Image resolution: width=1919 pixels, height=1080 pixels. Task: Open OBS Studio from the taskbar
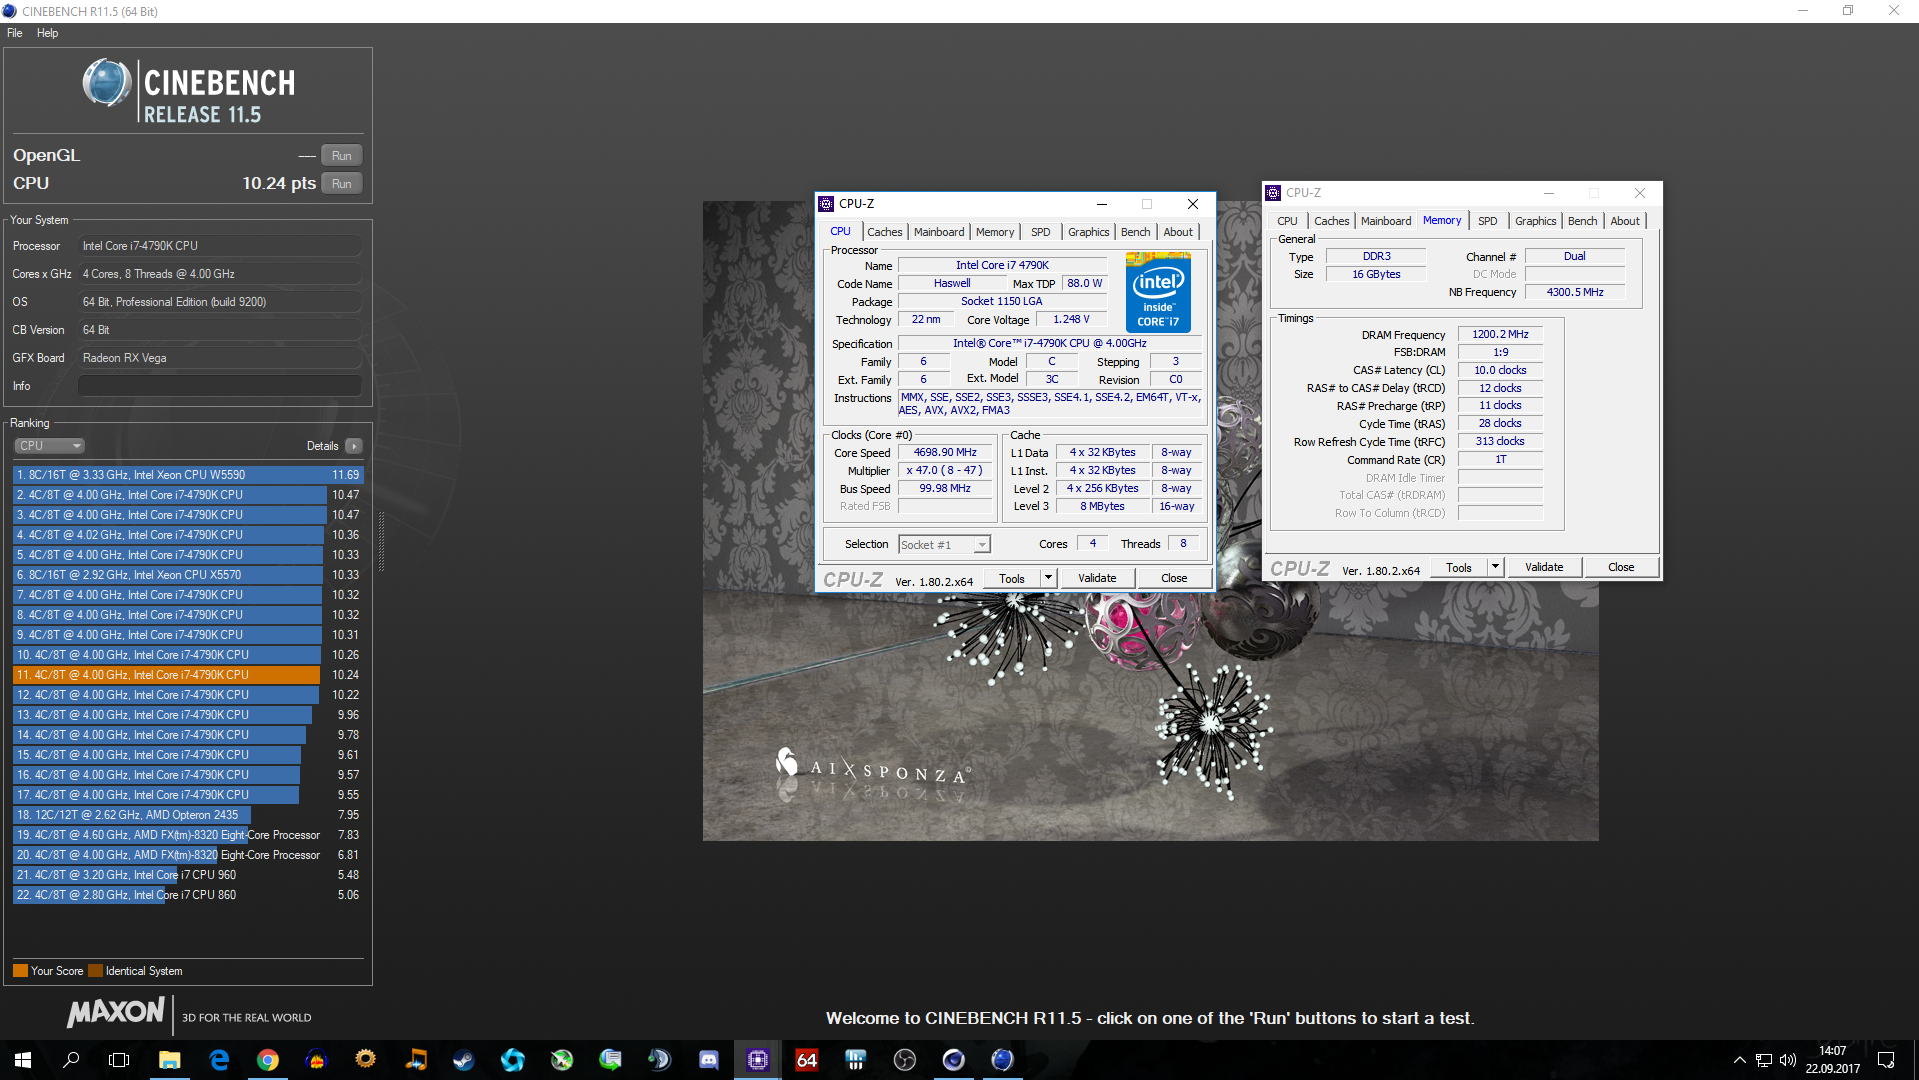[x=904, y=1059]
